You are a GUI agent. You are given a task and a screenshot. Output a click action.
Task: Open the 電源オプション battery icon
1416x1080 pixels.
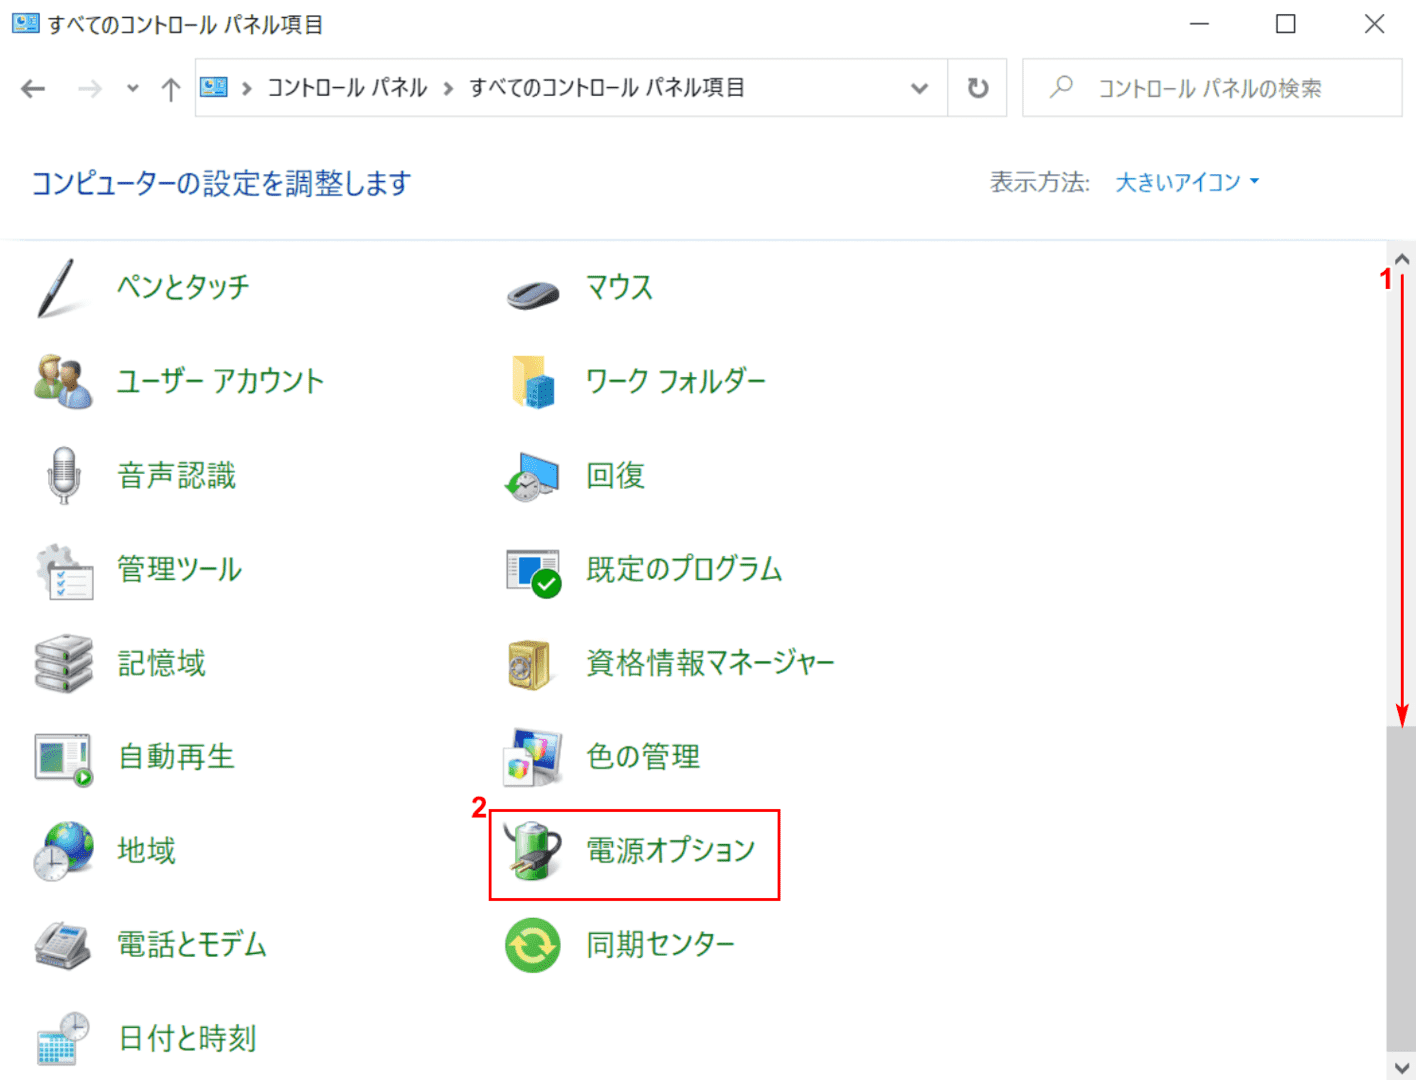point(533,851)
